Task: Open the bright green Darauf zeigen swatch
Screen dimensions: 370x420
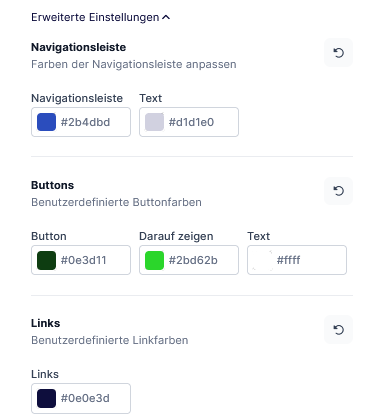Action: (x=154, y=260)
